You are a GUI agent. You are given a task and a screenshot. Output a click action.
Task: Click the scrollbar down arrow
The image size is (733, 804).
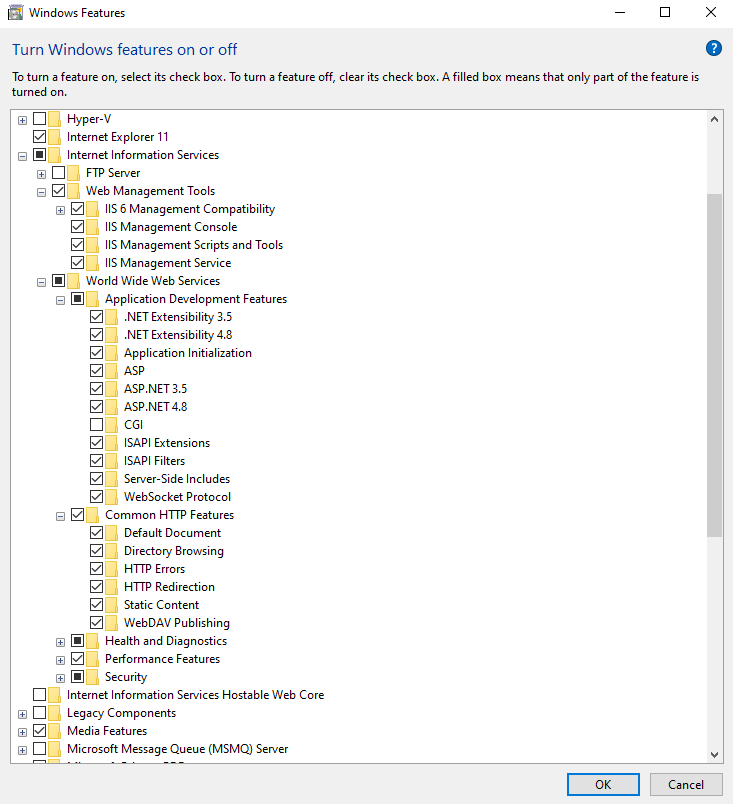[715, 754]
